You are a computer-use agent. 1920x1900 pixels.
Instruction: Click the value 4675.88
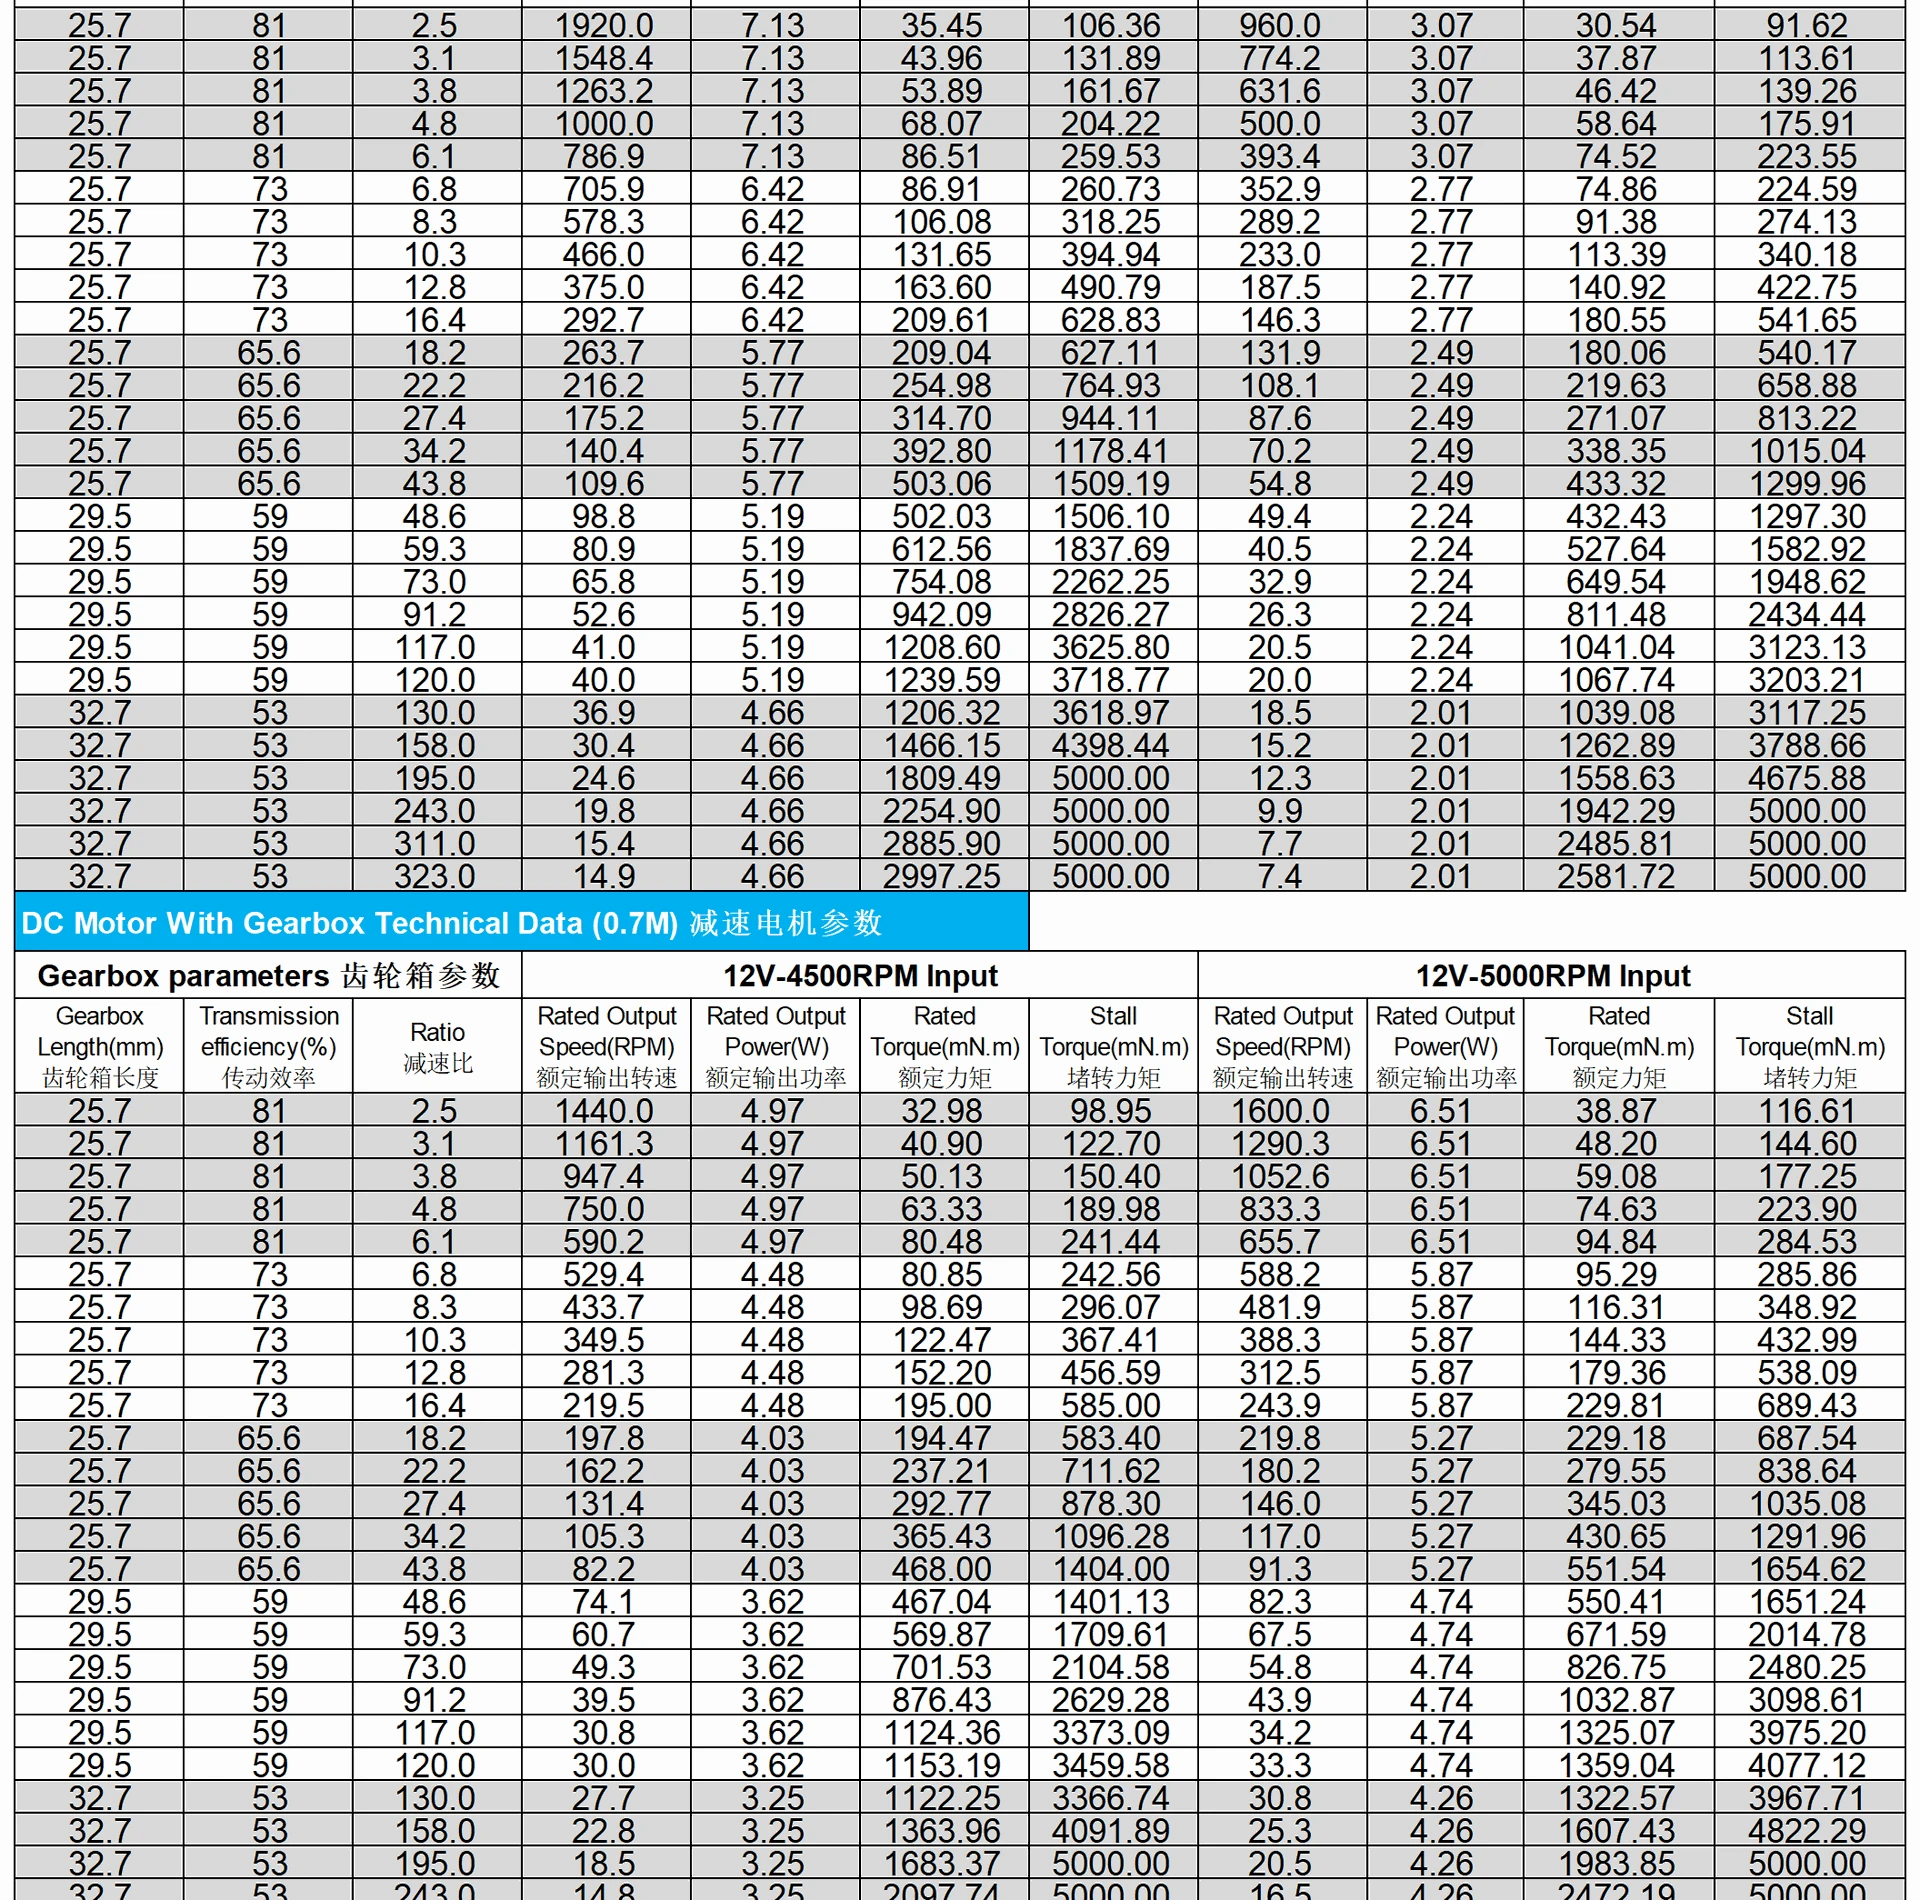pos(1807,778)
